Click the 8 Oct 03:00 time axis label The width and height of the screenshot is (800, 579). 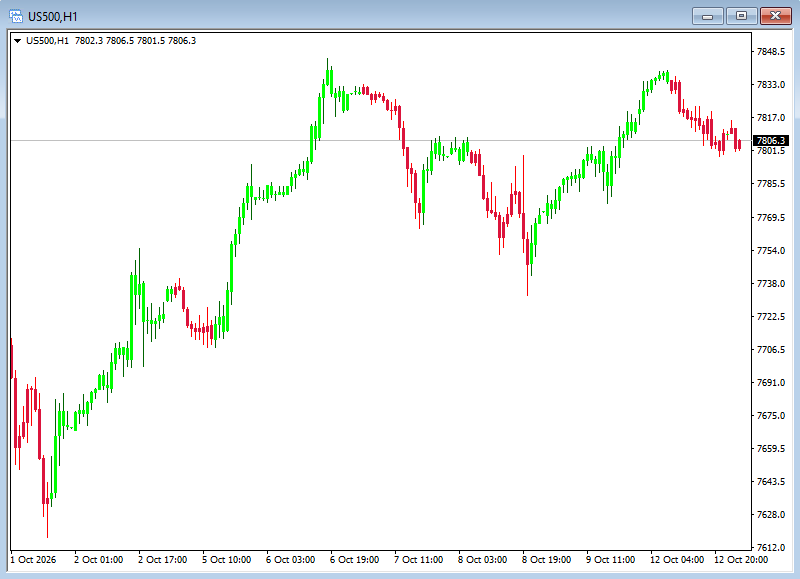point(483,560)
